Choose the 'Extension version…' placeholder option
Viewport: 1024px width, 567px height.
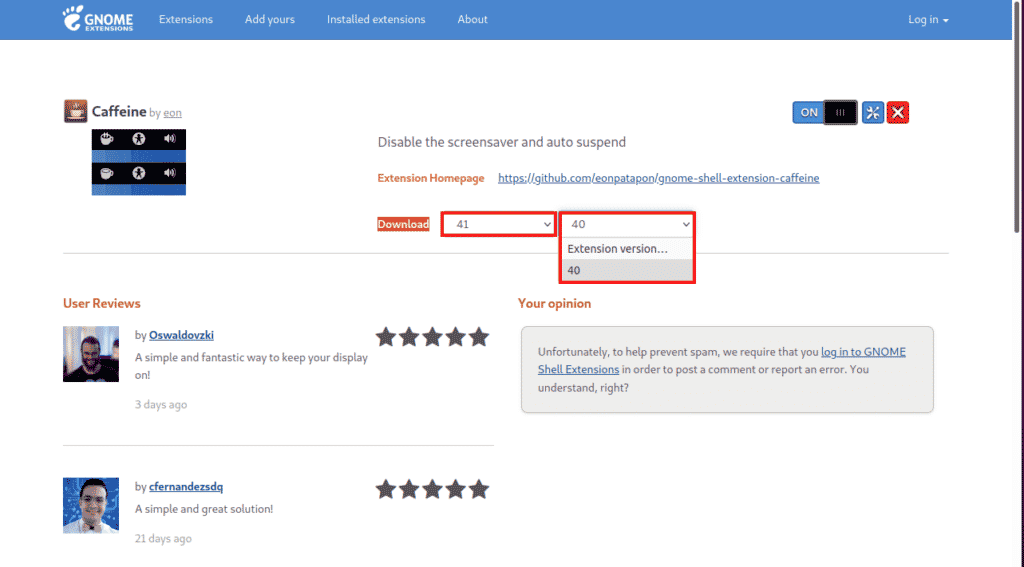tap(626, 248)
